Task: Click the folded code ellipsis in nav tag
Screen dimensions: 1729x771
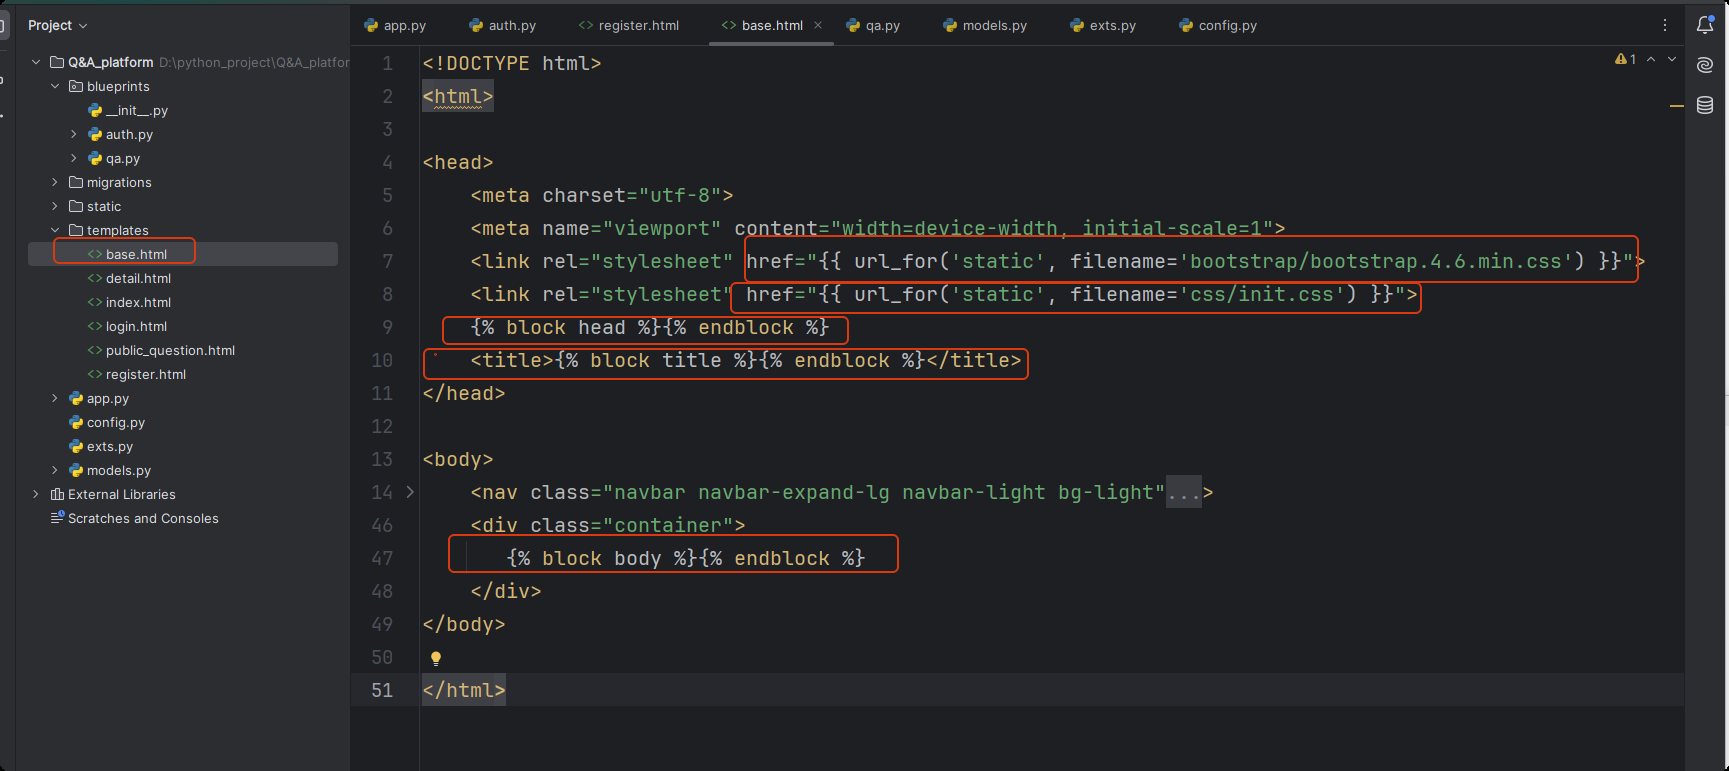Action: click(1184, 492)
